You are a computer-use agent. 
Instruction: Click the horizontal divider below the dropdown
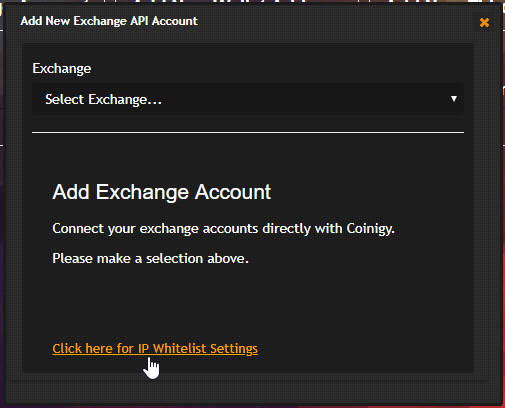[248, 132]
